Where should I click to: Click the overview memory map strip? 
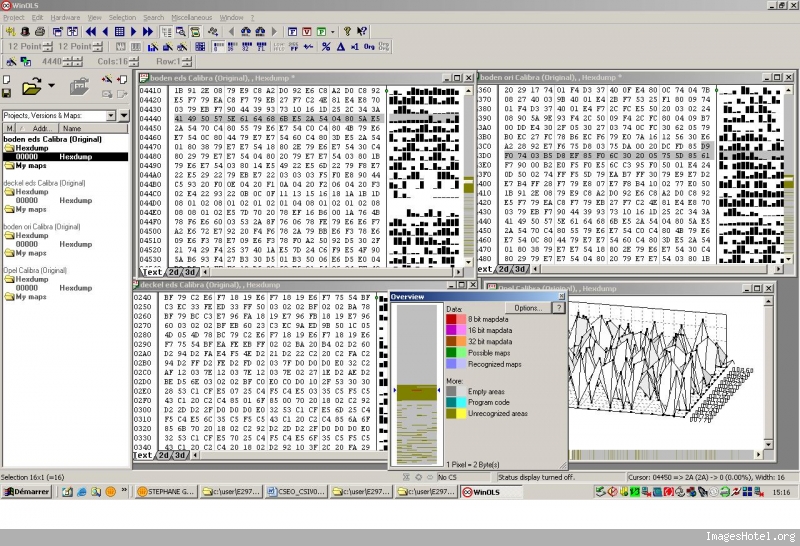[416, 384]
